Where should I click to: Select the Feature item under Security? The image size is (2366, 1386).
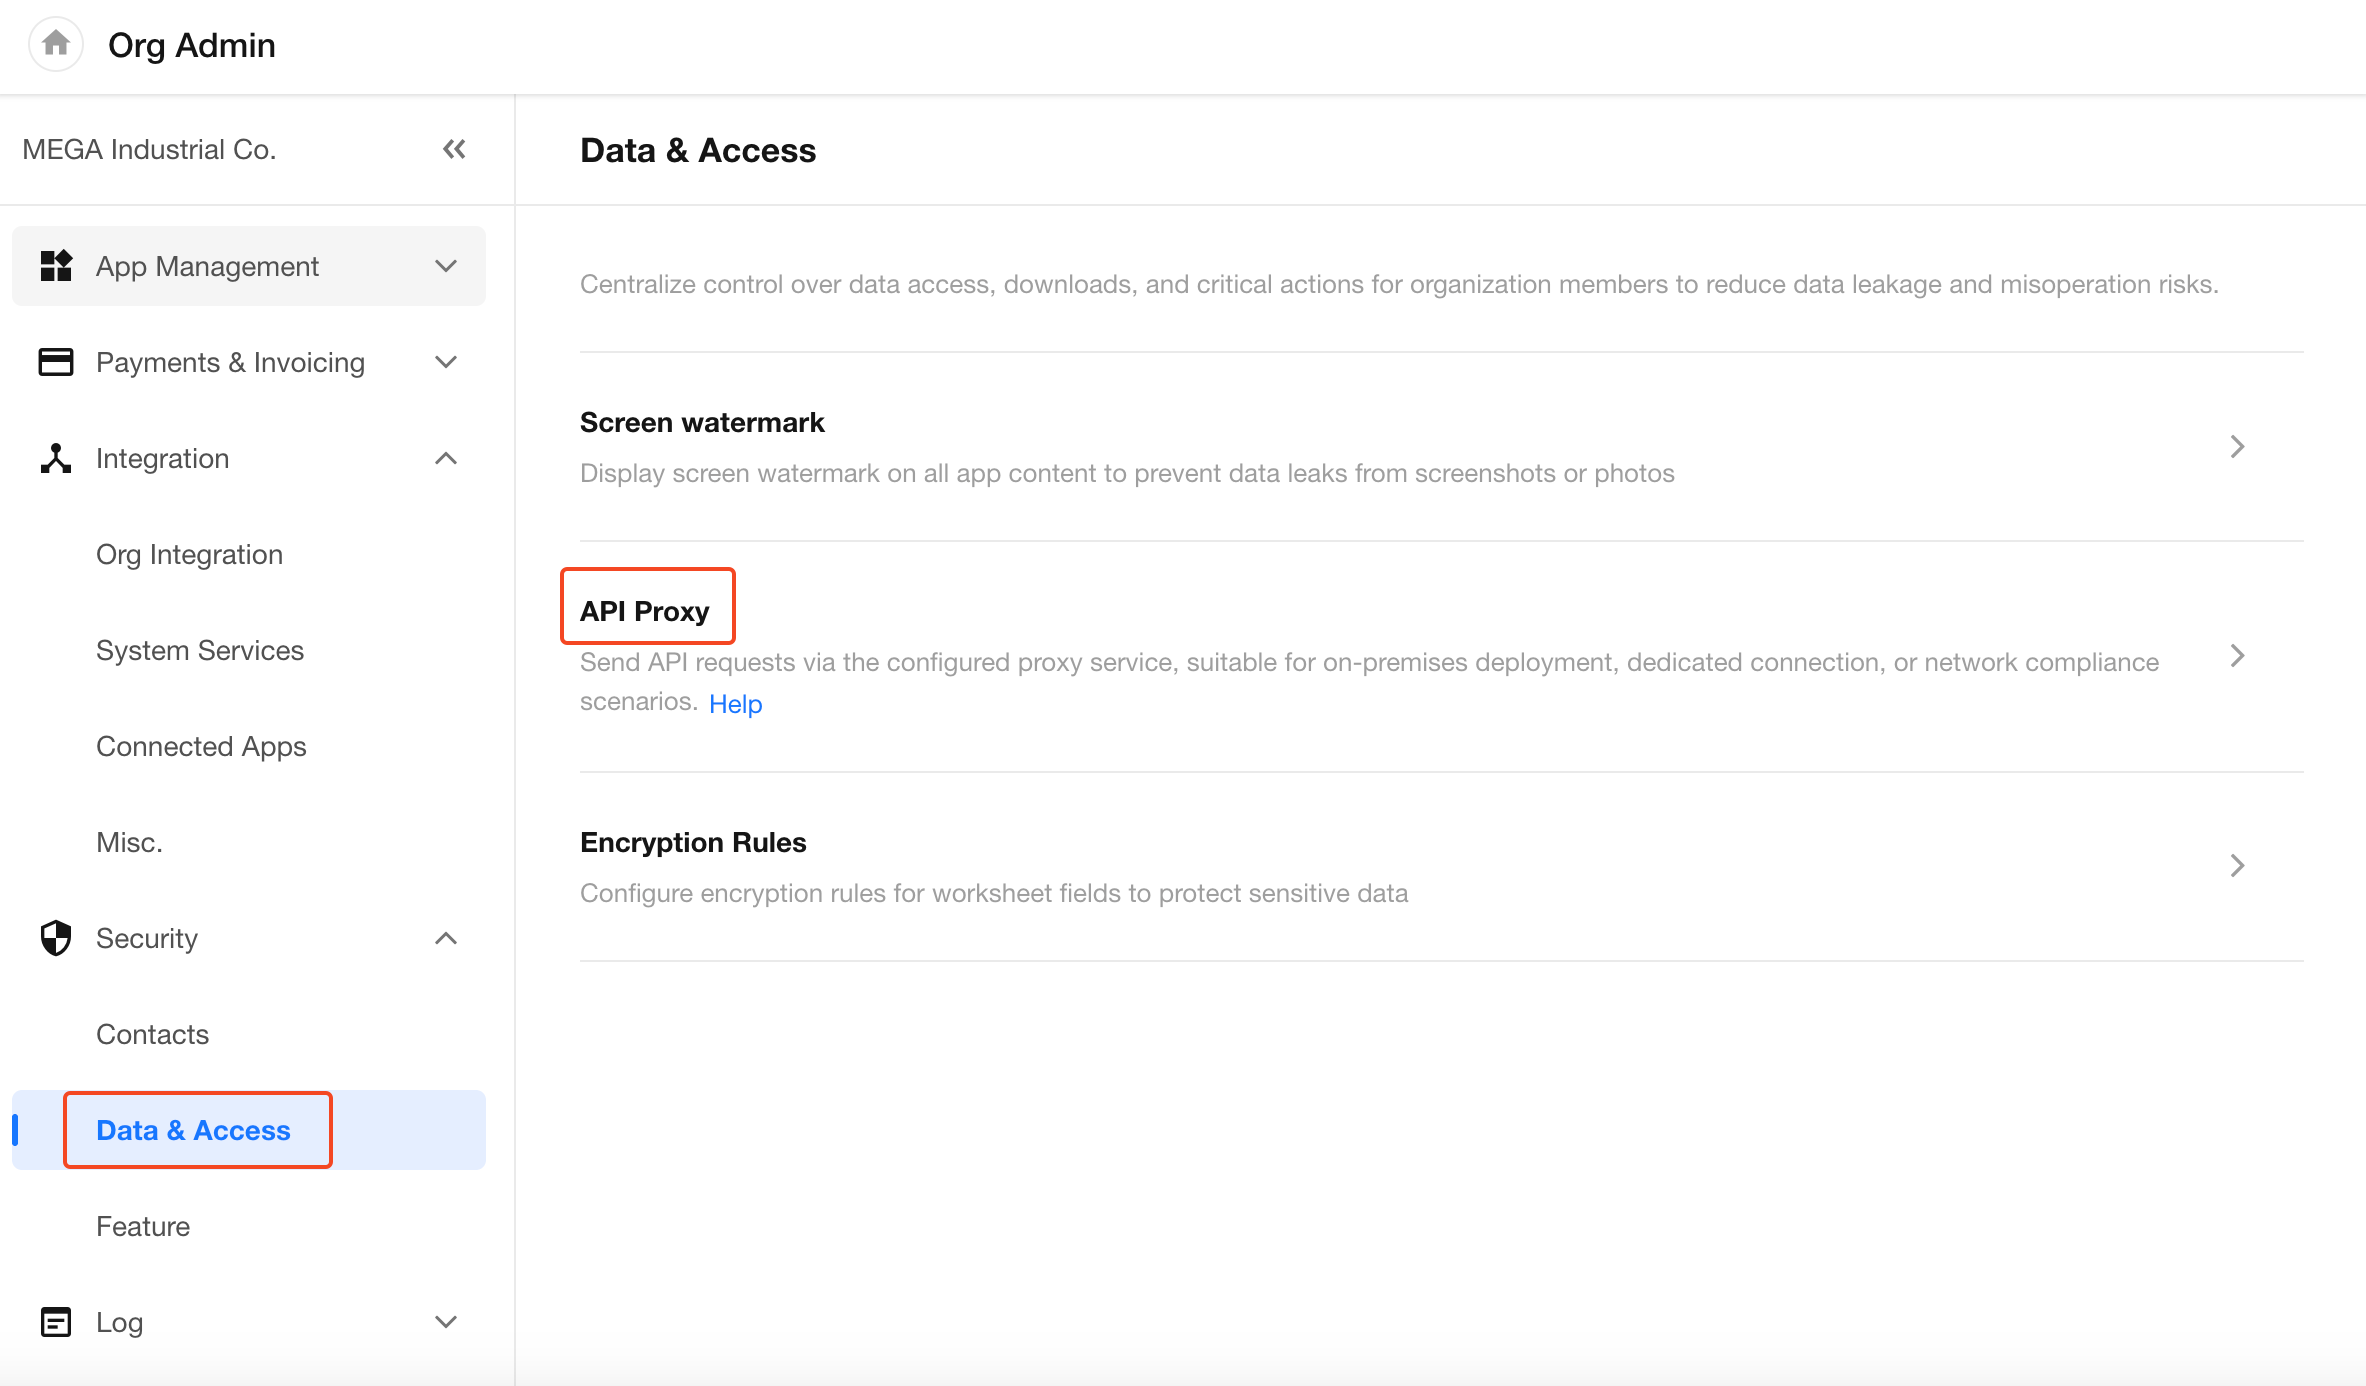click(143, 1226)
